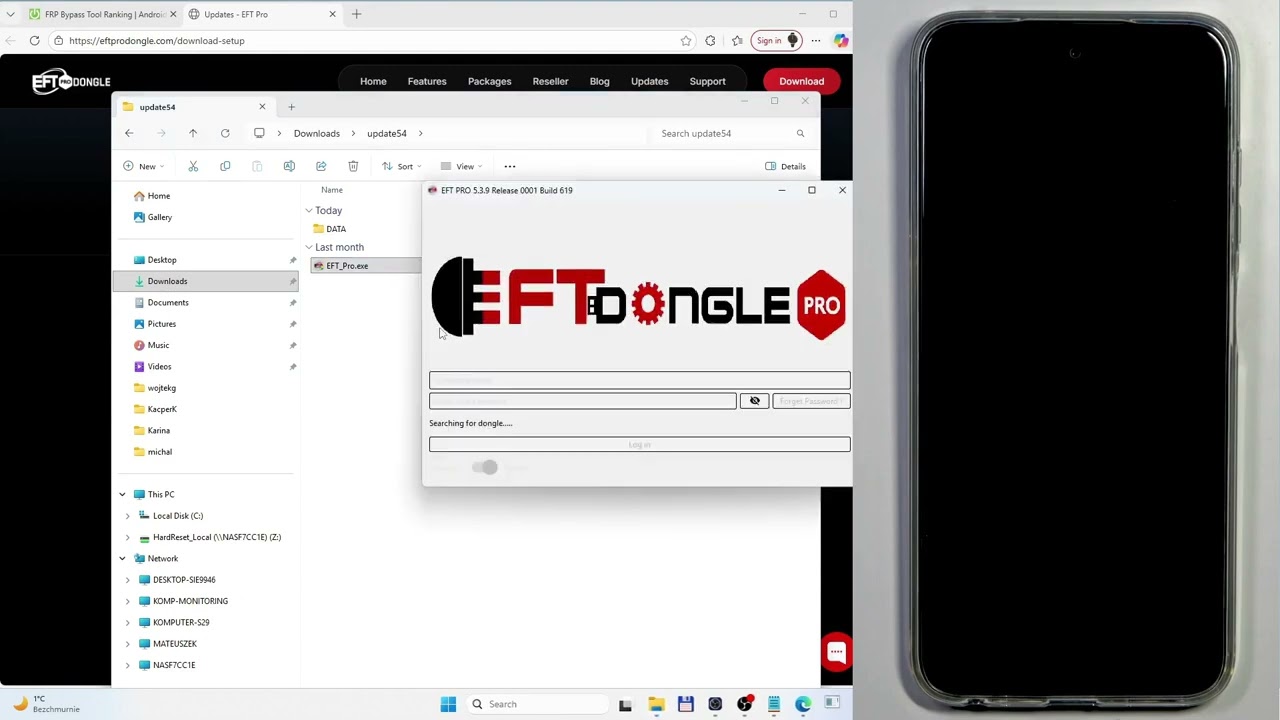This screenshot has height=720, width=1280.
Task: Click the Rename icon in File Explorer toolbar
Action: click(289, 166)
